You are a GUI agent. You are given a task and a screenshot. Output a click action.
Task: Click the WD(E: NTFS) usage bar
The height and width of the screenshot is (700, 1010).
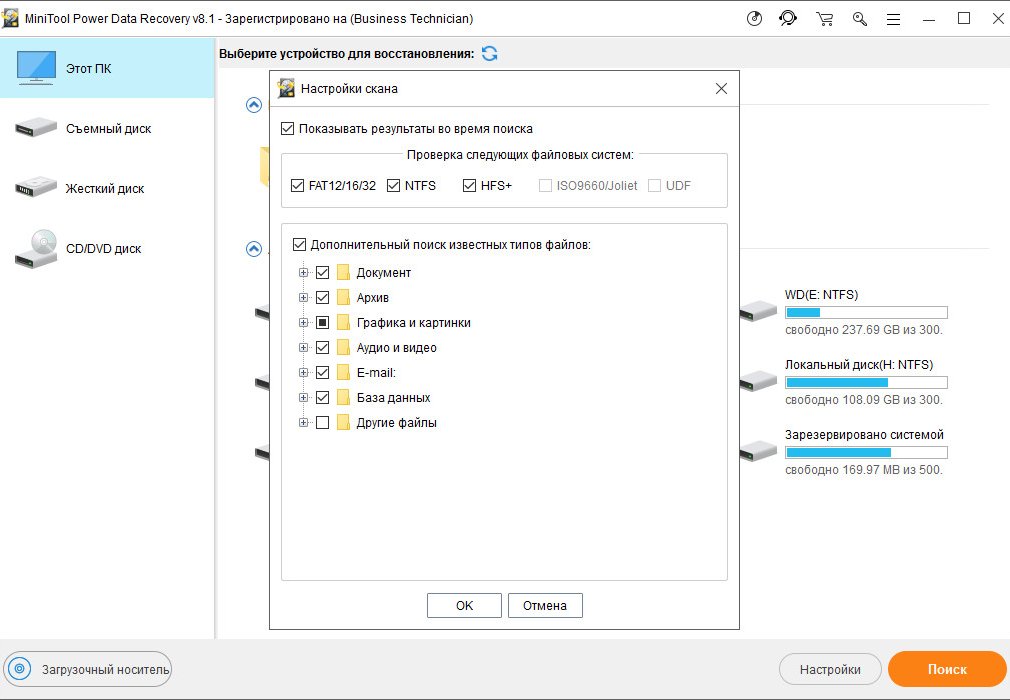click(x=866, y=313)
